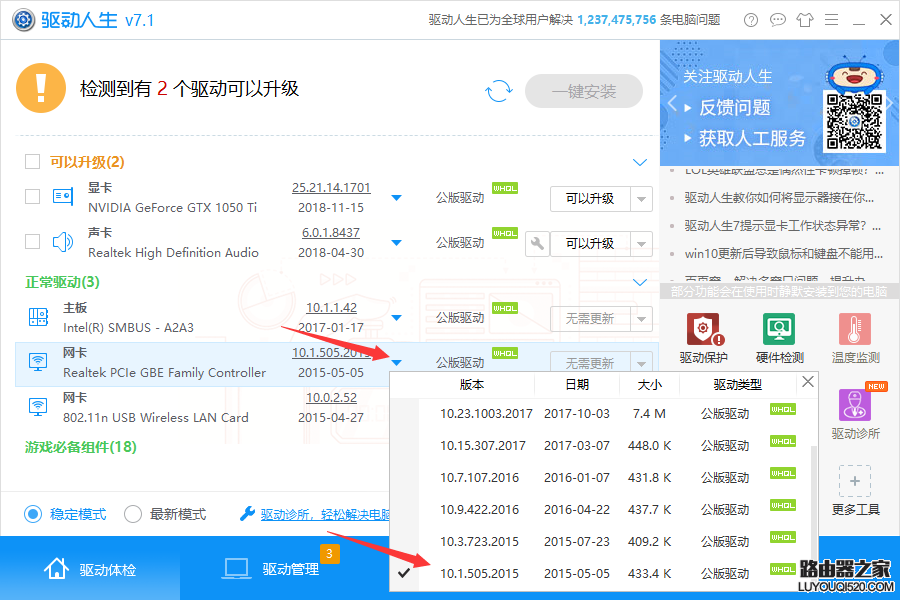900x600 pixels.
Task: Open 温度监测 temperature monitor tool
Action: (855, 339)
